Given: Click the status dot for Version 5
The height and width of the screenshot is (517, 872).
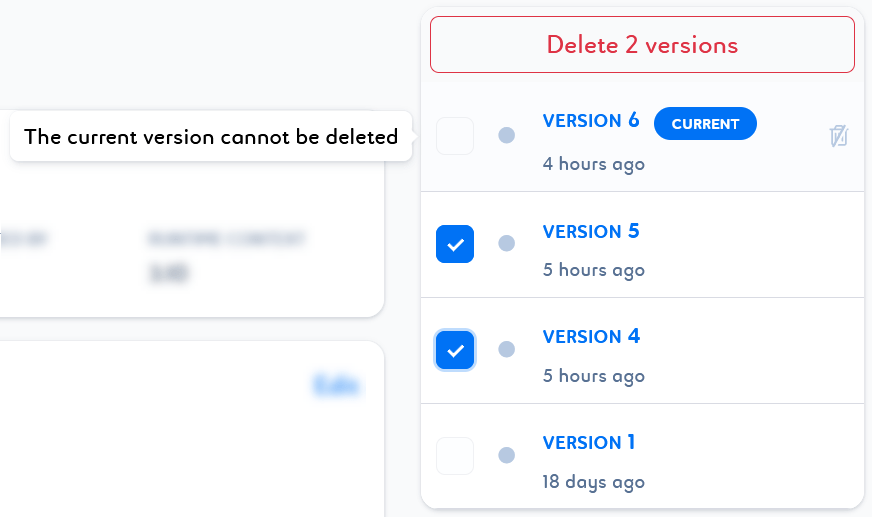Looking at the screenshot, I should click(507, 243).
